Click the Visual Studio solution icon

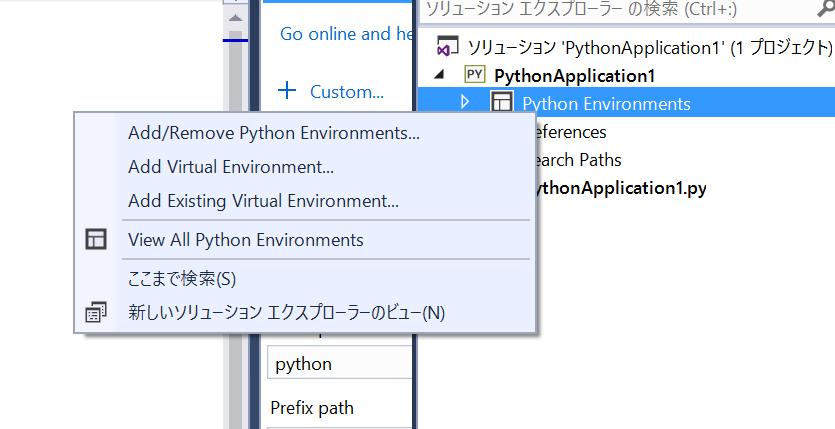click(x=448, y=47)
